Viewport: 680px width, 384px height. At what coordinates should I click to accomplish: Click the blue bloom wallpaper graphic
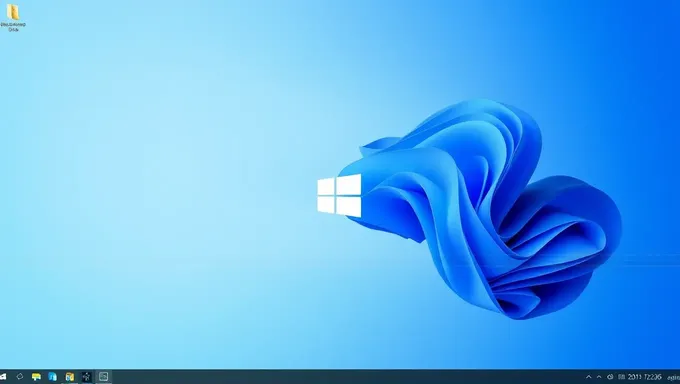click(486, 208)
